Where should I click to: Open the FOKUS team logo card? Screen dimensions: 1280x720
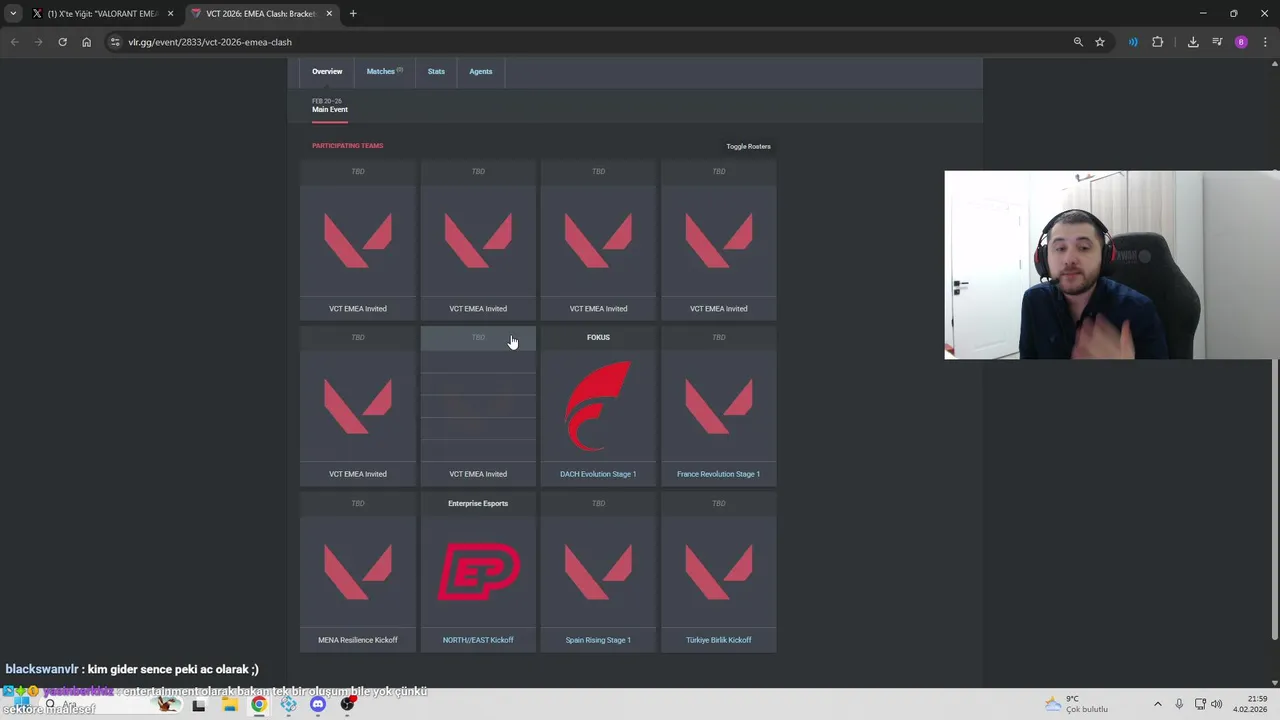tap(598, 406)
